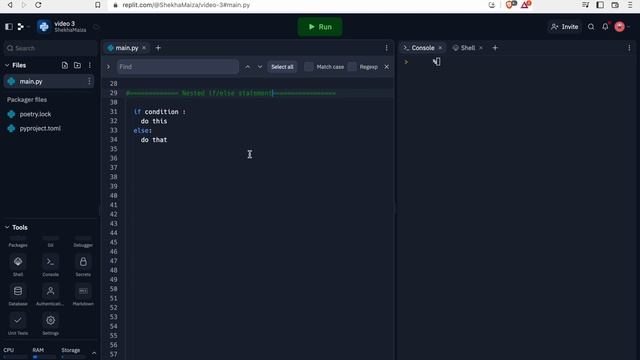Open poetry.lock file
The image size is (640, 360).
[35, 114]
